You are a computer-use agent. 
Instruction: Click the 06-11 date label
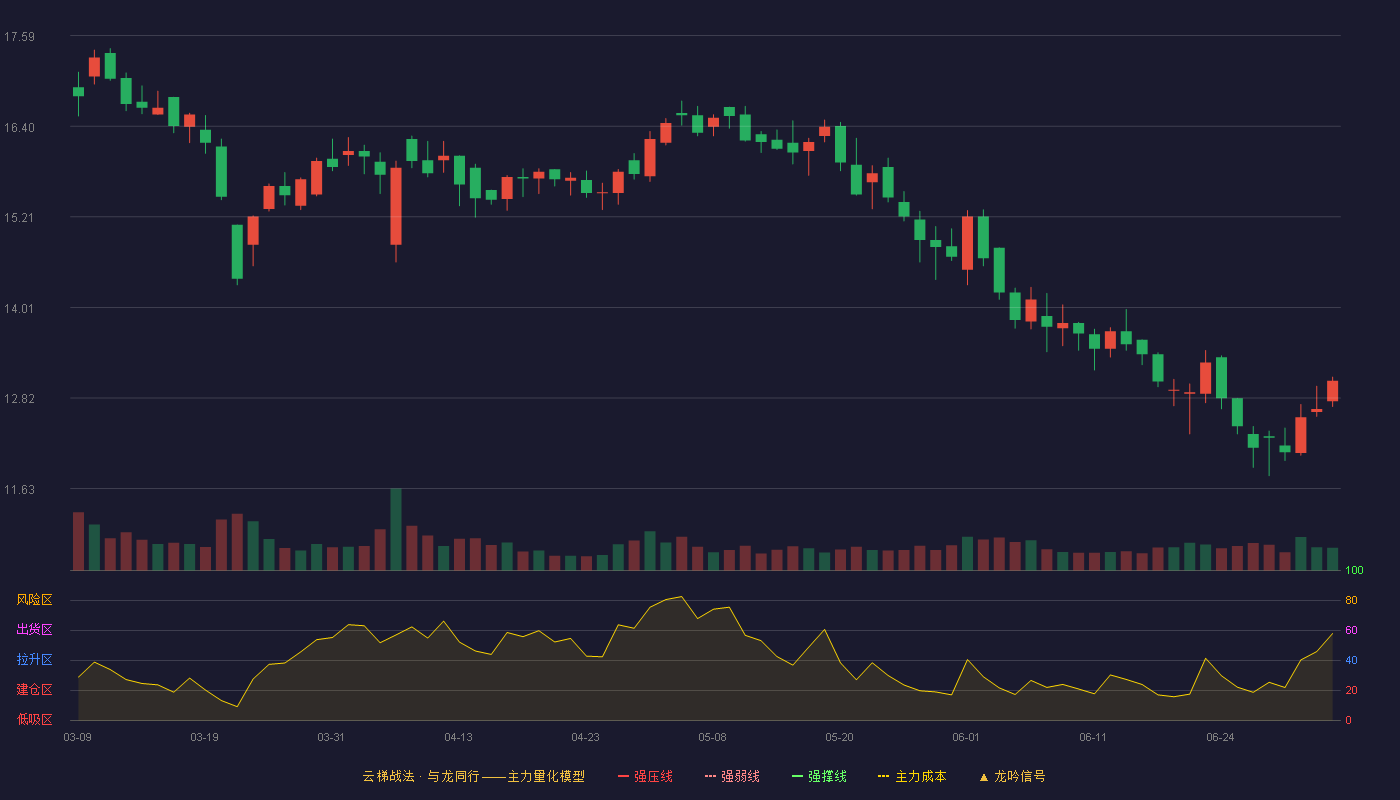click(1093, 737)
